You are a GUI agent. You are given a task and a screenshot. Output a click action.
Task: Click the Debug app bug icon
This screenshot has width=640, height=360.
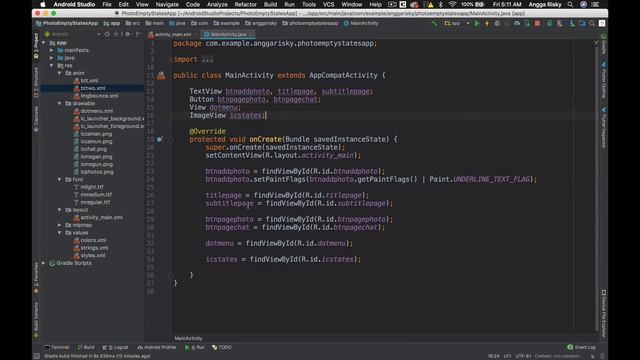tap(497, 24)
